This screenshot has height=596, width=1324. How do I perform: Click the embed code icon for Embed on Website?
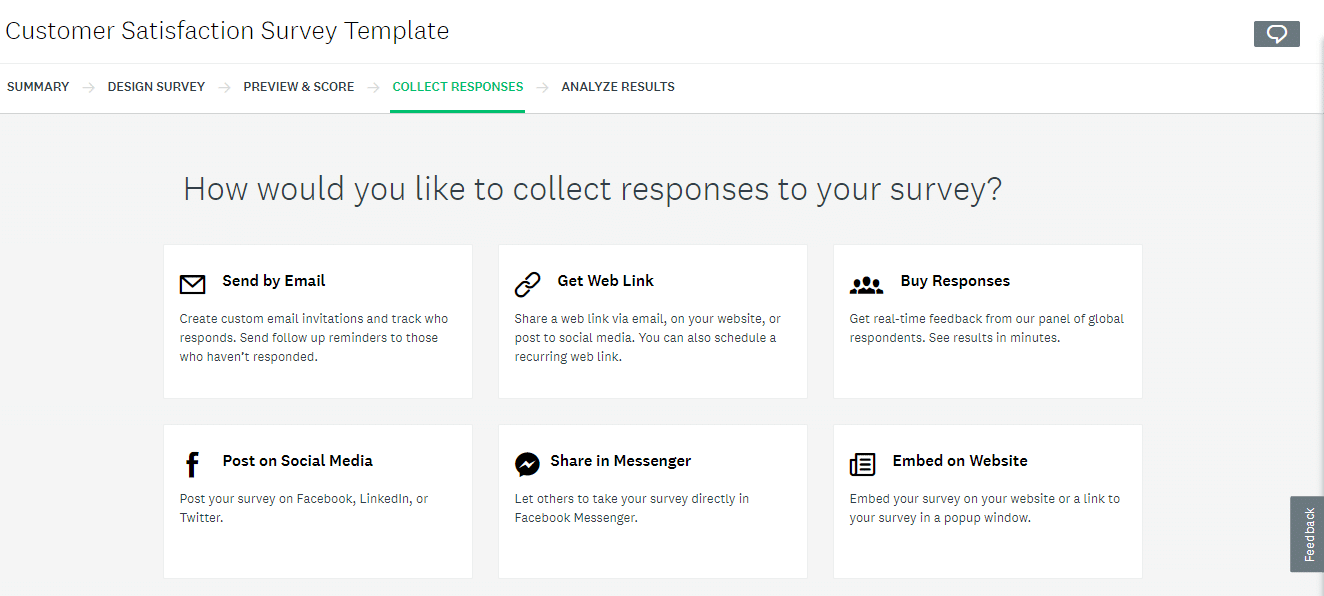point(861,463)
